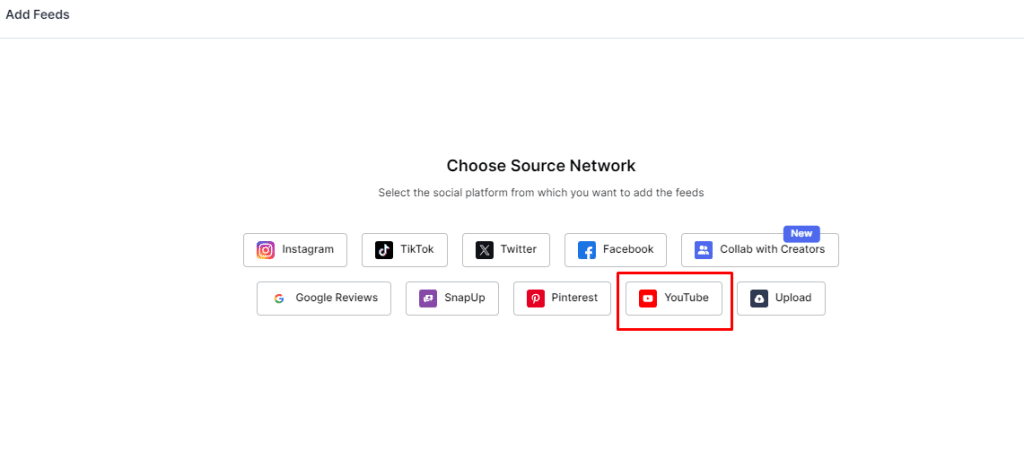Click the Instagram logo icon
Viewport: 1024px width, 459px height.
[266, 250]
